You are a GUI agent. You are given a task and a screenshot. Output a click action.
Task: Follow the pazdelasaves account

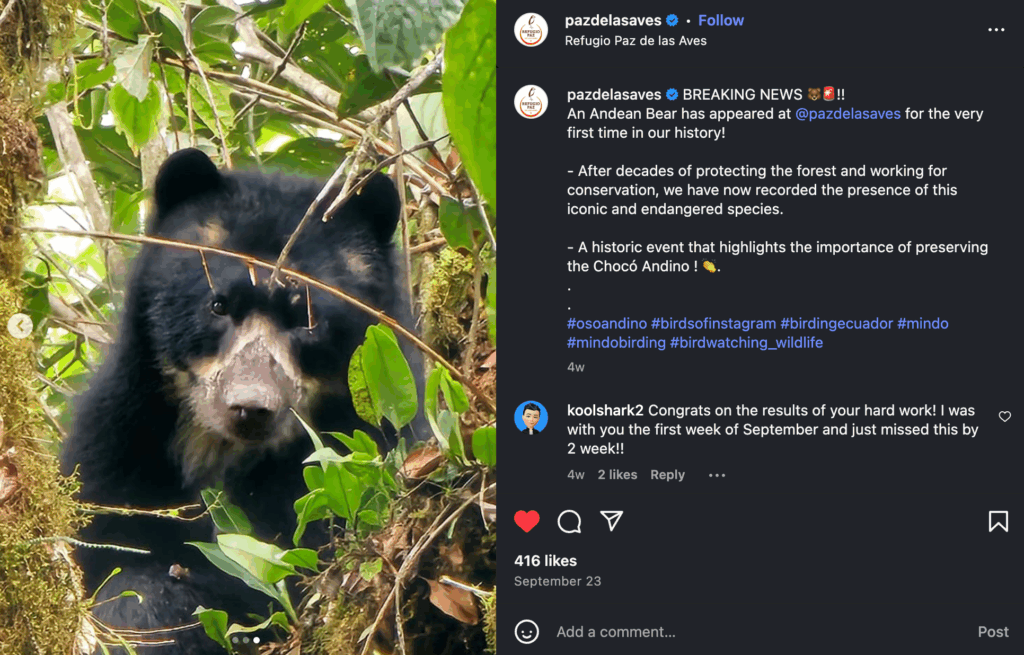click(721, 19)
